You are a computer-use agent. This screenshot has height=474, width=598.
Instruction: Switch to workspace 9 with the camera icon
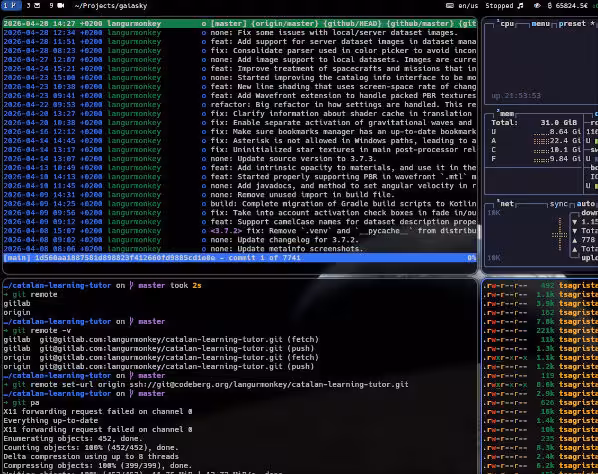point(56,5)
